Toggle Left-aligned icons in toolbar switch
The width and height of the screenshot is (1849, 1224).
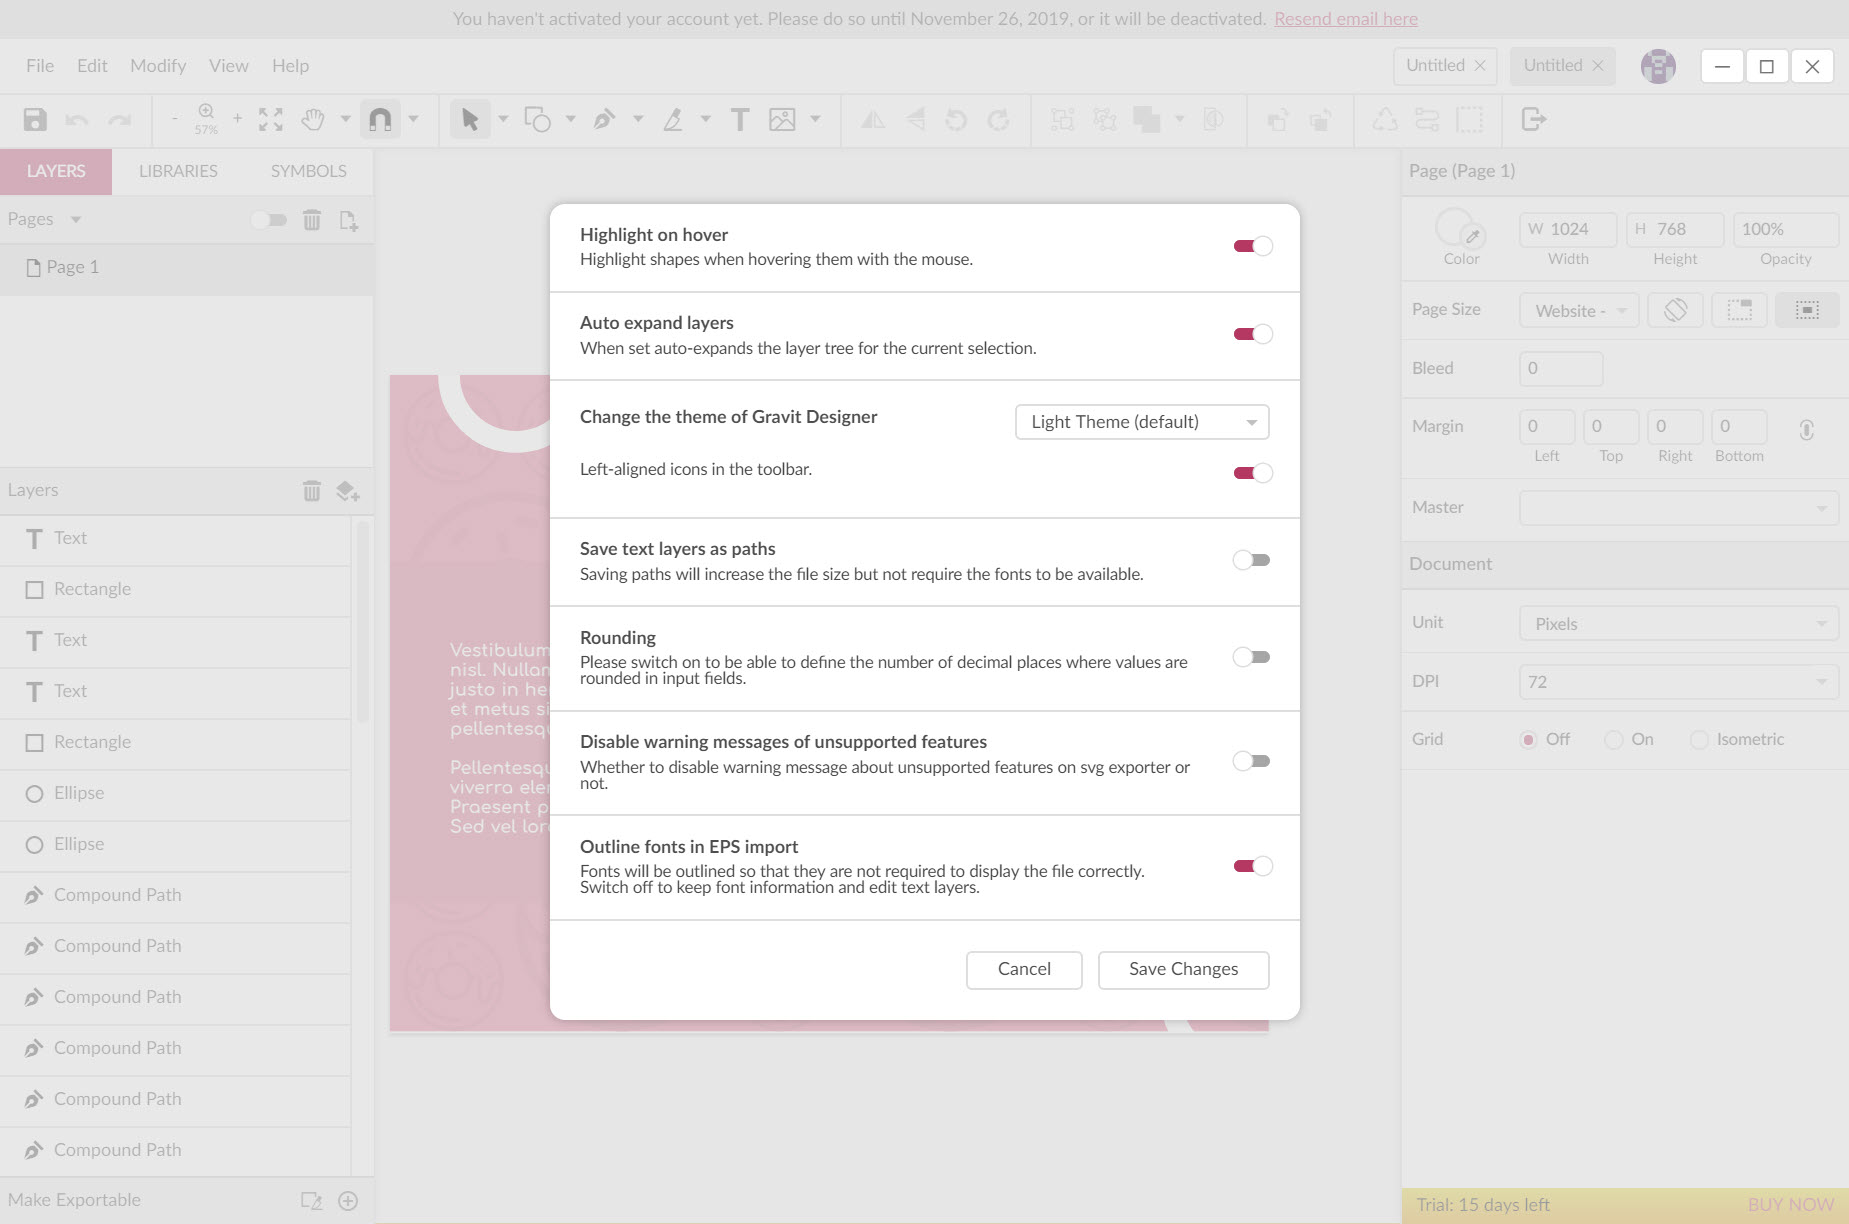1252,473
